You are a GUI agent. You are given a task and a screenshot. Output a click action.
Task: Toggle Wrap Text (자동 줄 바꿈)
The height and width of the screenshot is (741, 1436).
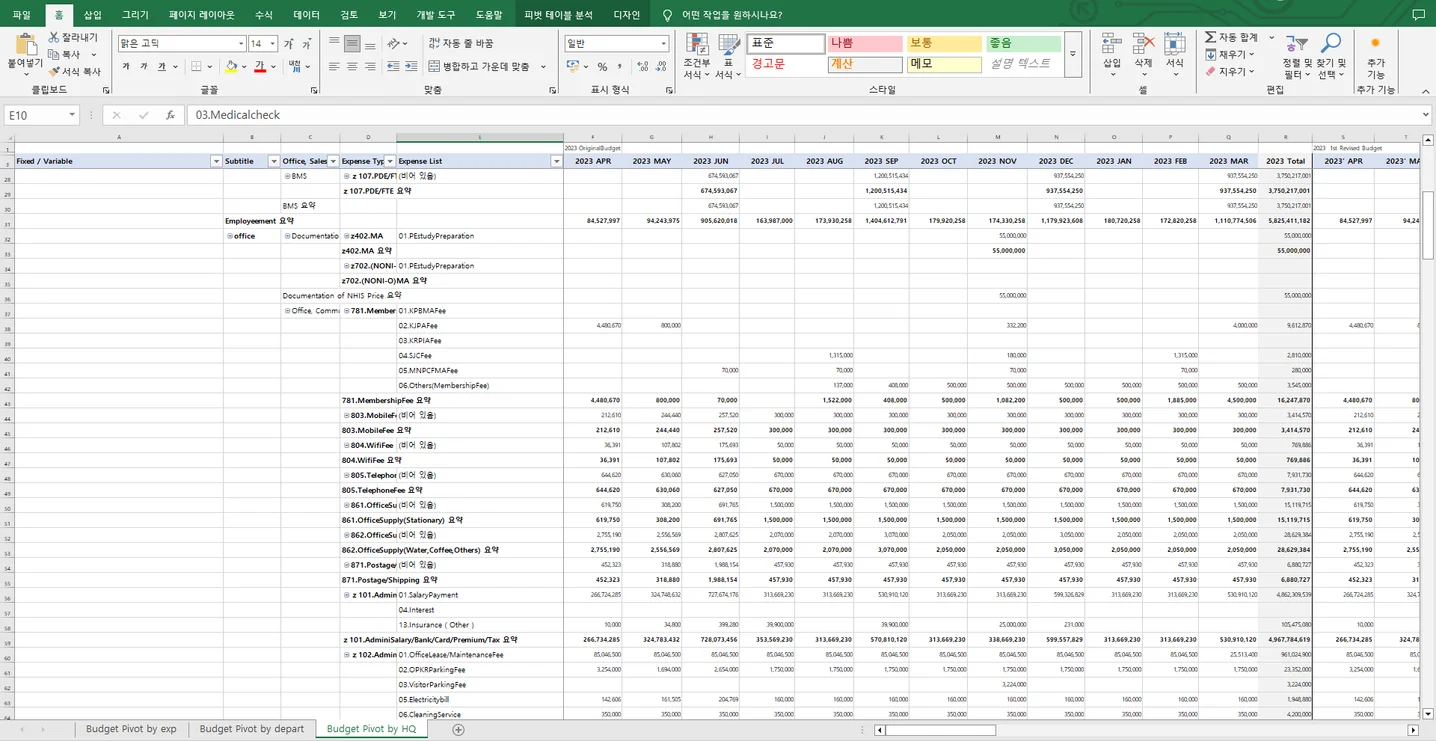click(x=461, y=43)
